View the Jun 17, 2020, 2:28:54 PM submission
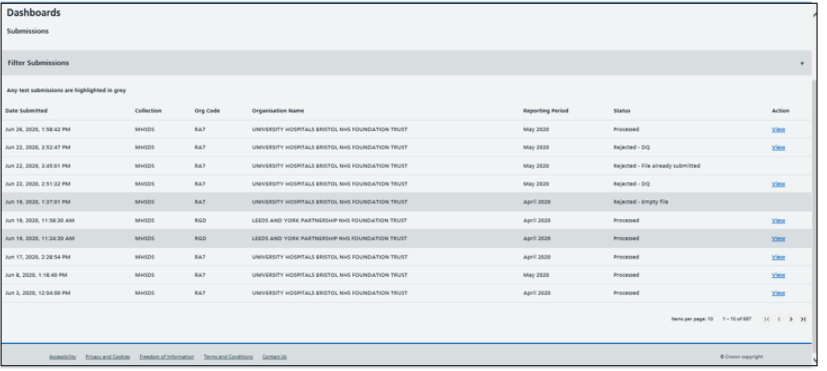Viewport: 827px width, 371px height. [x=778, y=256]
